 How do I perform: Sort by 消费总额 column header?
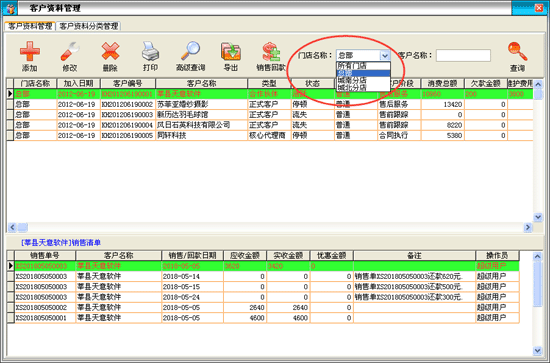(x=442, y=83)
